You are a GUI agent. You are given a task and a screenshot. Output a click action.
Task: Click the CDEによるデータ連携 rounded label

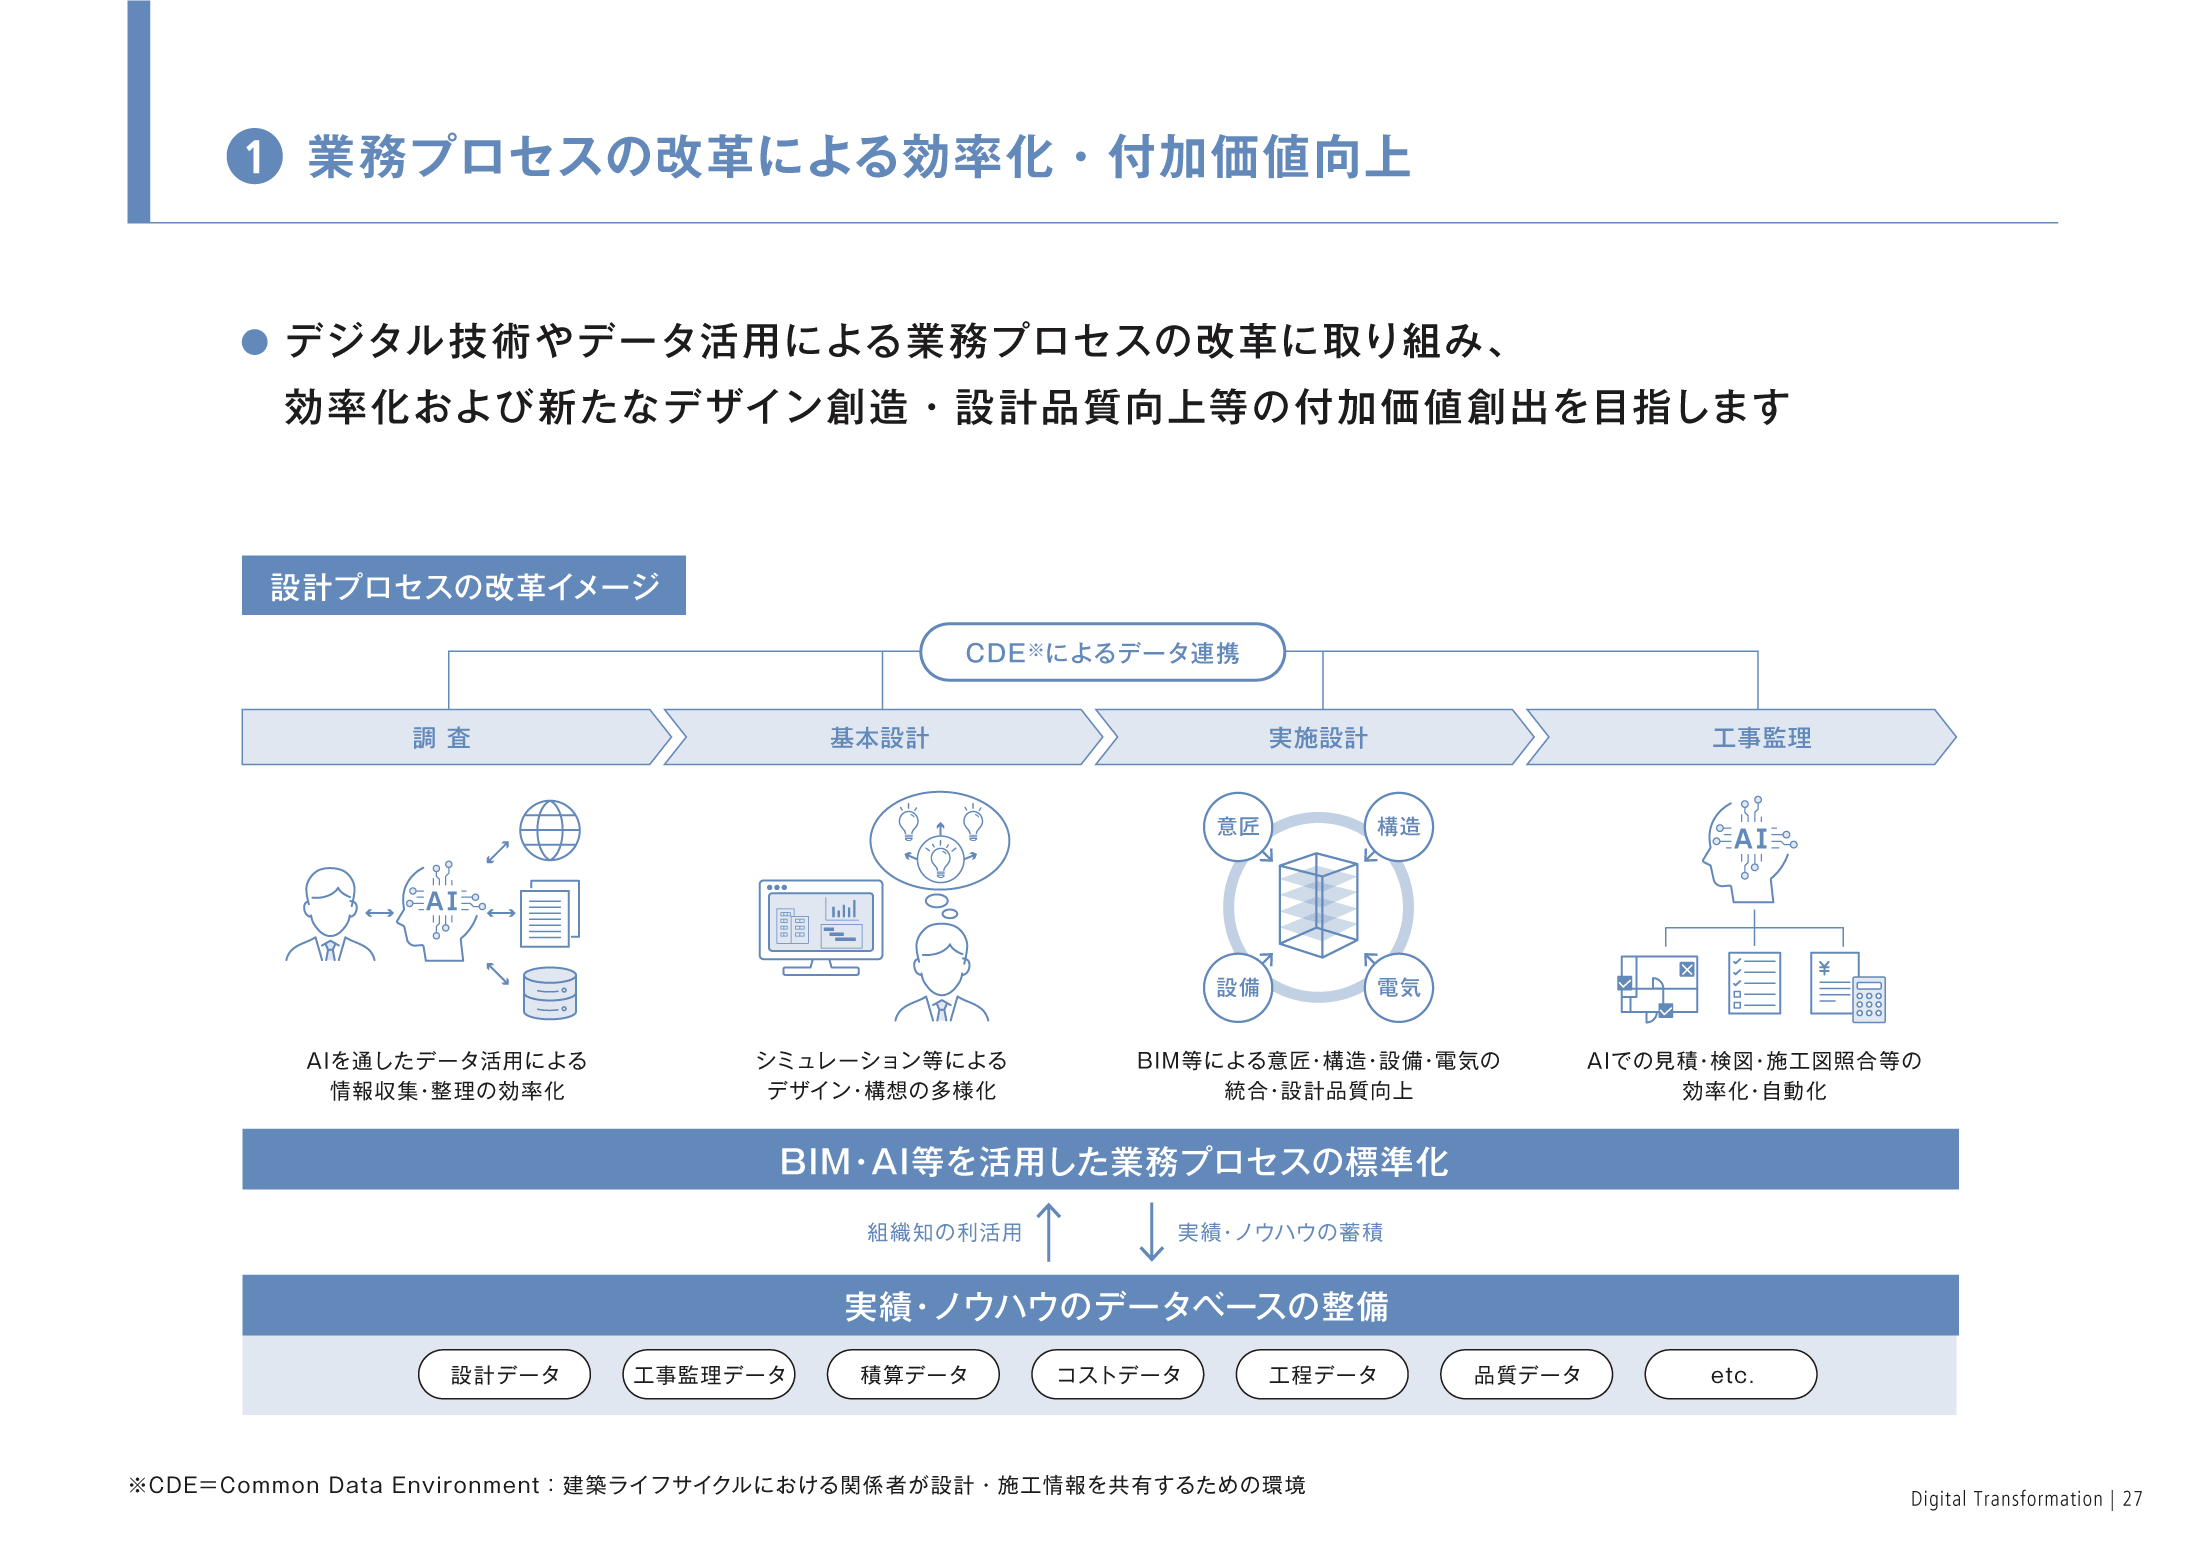click(1102, 652)
